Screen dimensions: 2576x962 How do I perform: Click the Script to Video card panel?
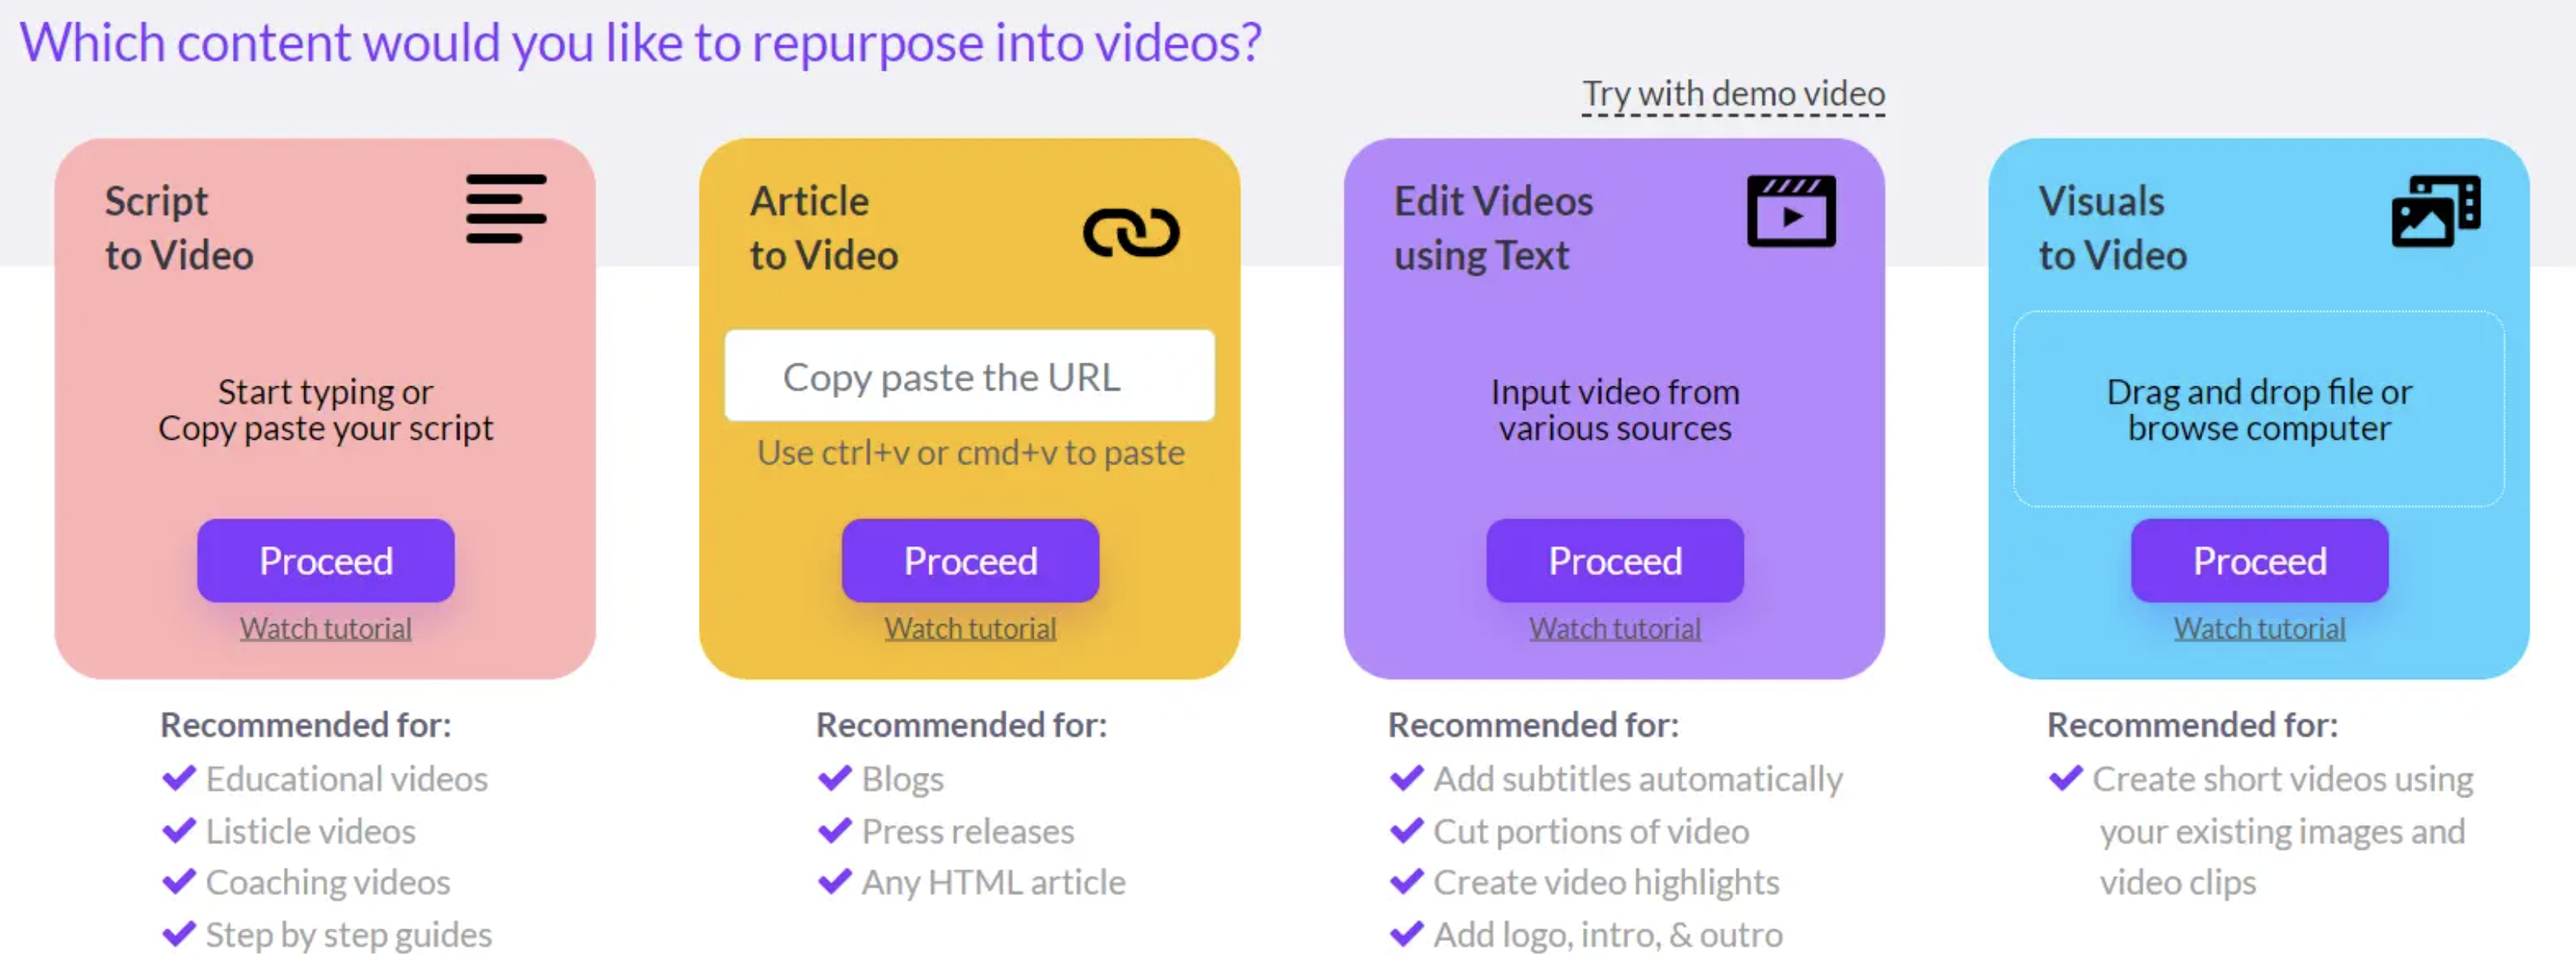click(328, 419)
